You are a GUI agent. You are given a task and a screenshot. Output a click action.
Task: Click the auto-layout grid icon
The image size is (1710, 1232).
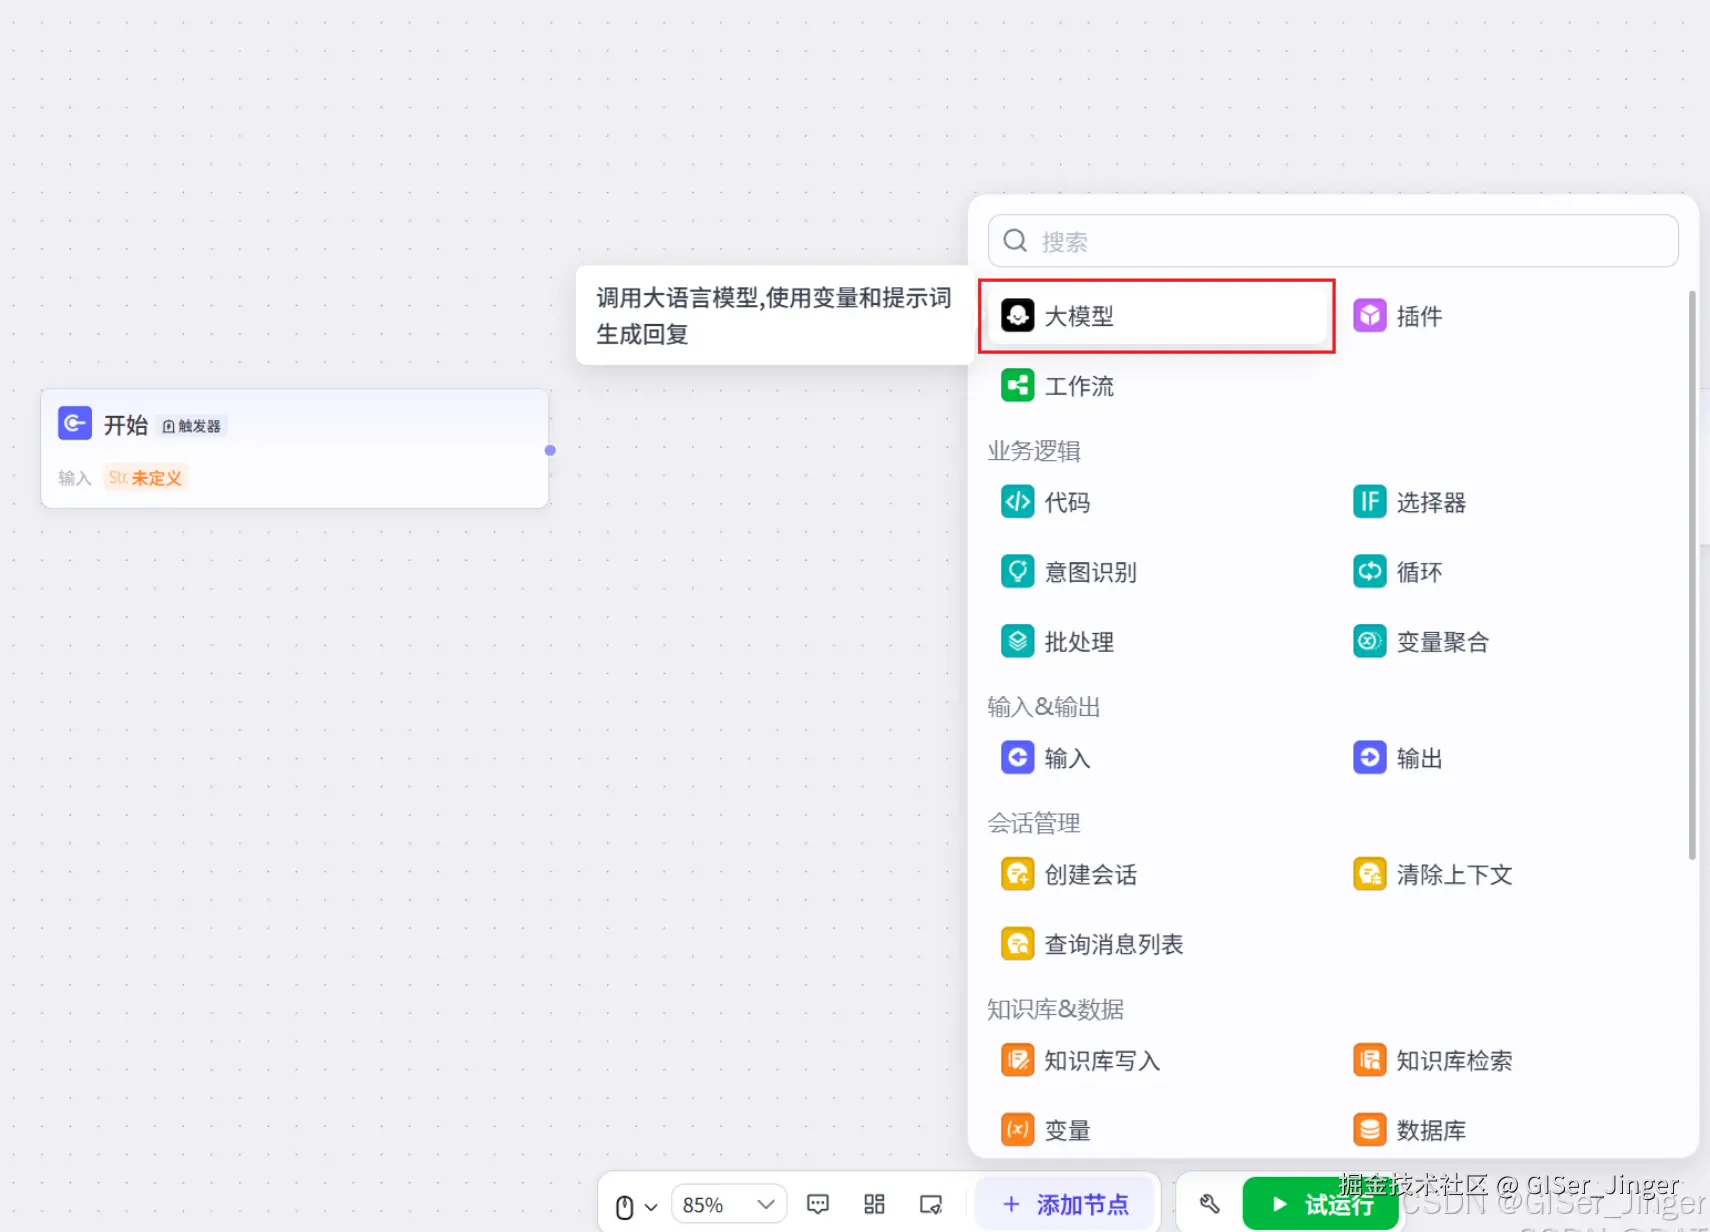click(874, 1204)
